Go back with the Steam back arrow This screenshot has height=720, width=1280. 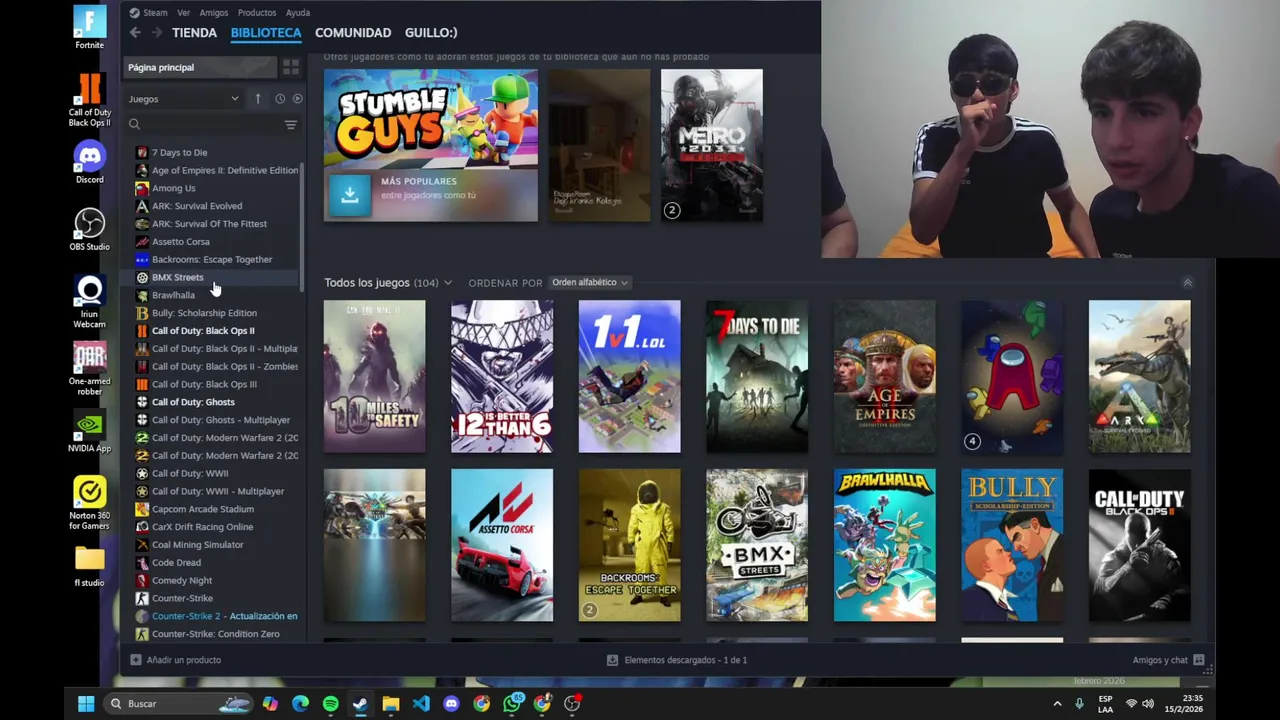(135, 33)
